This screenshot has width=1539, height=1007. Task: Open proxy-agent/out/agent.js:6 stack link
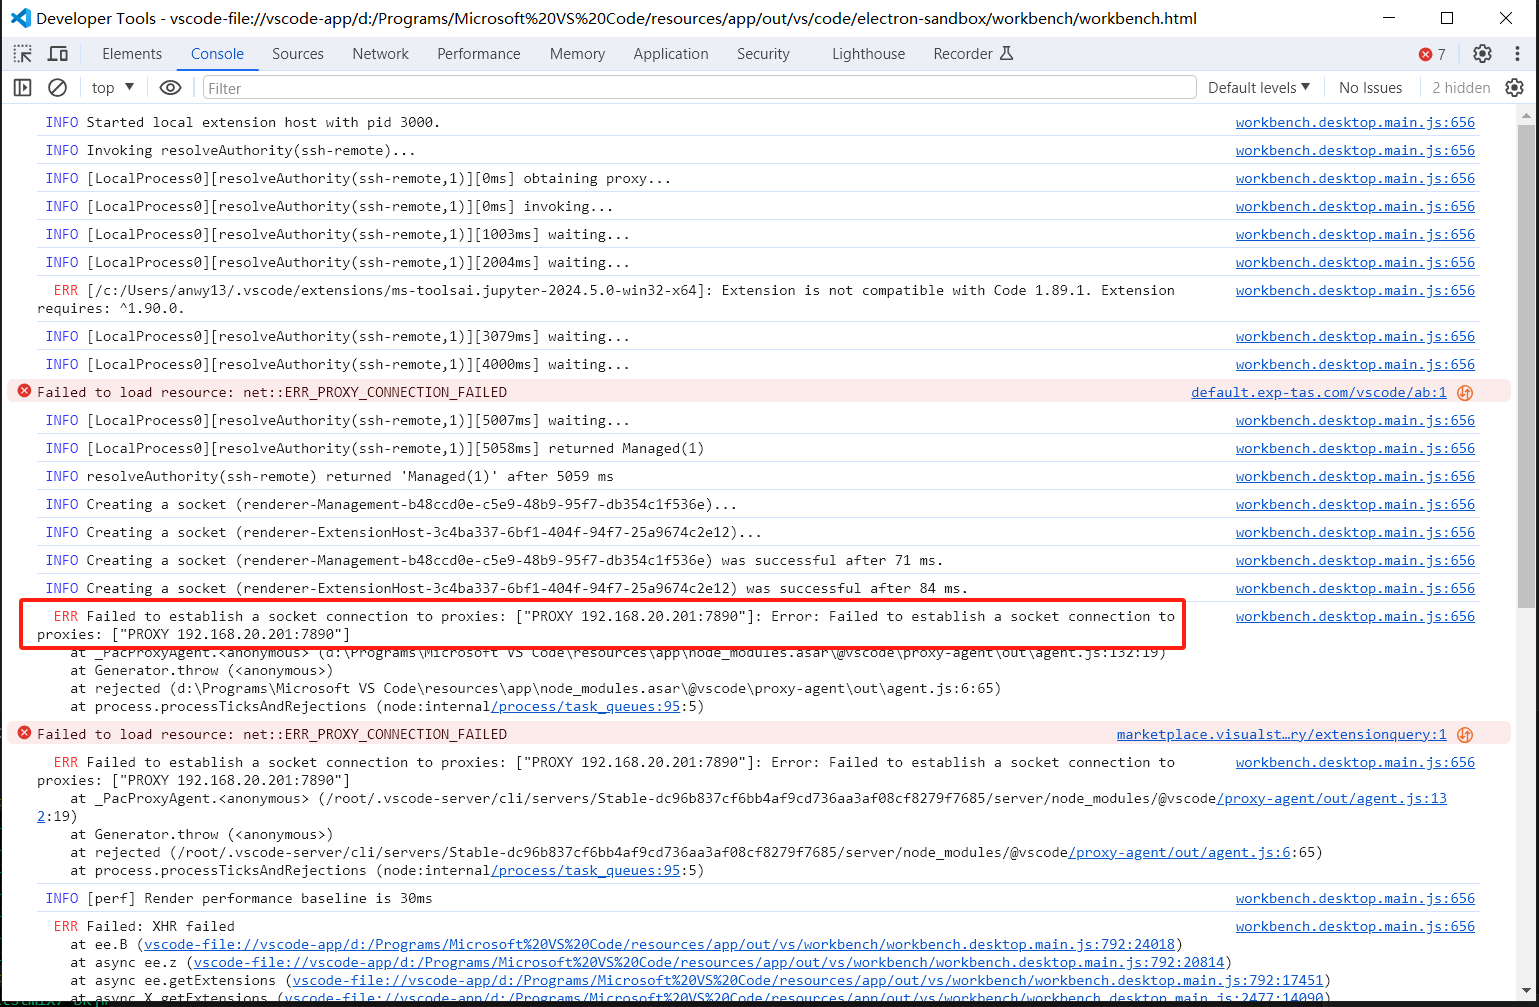(1180, 852)
